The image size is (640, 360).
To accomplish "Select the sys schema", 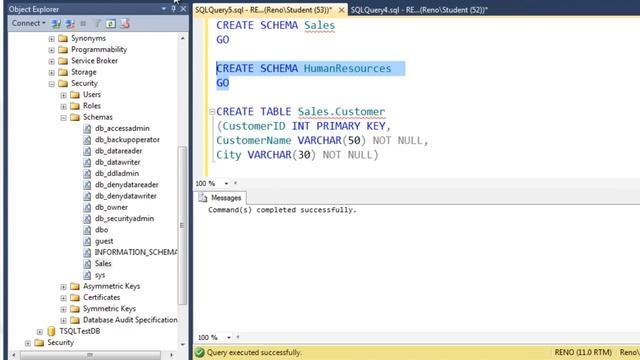I will (100, 275).
